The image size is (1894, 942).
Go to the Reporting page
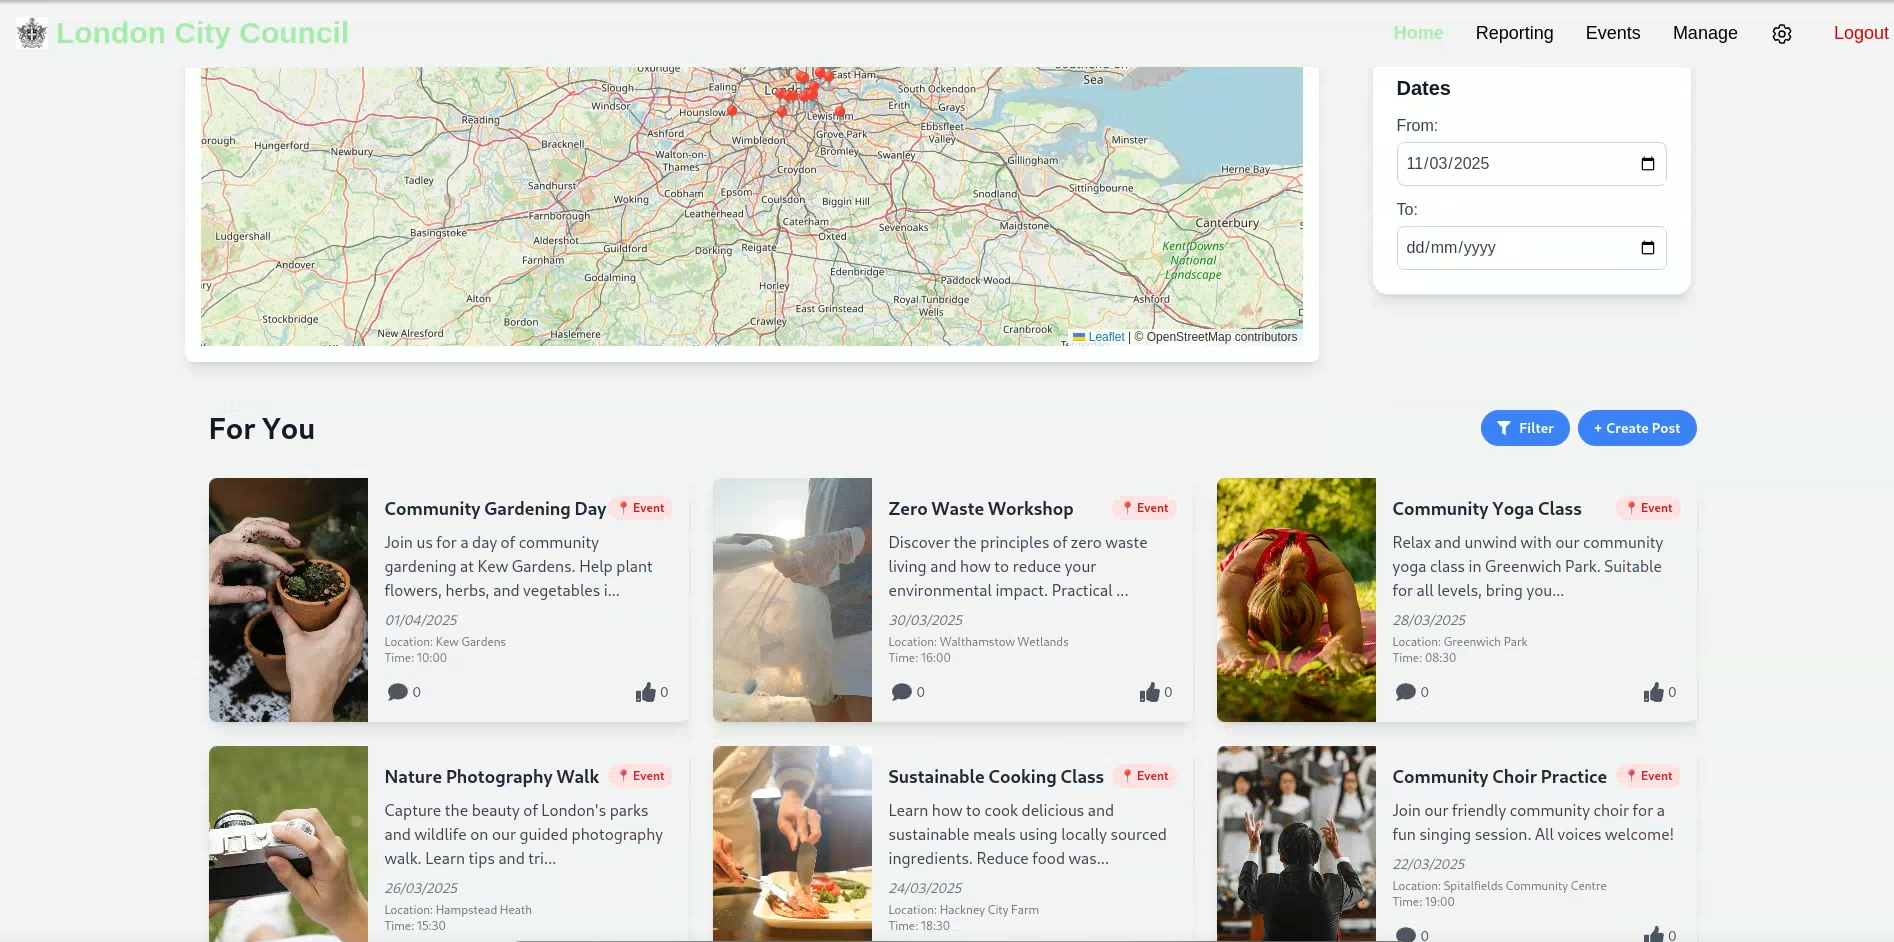(x=1514, y=33)
